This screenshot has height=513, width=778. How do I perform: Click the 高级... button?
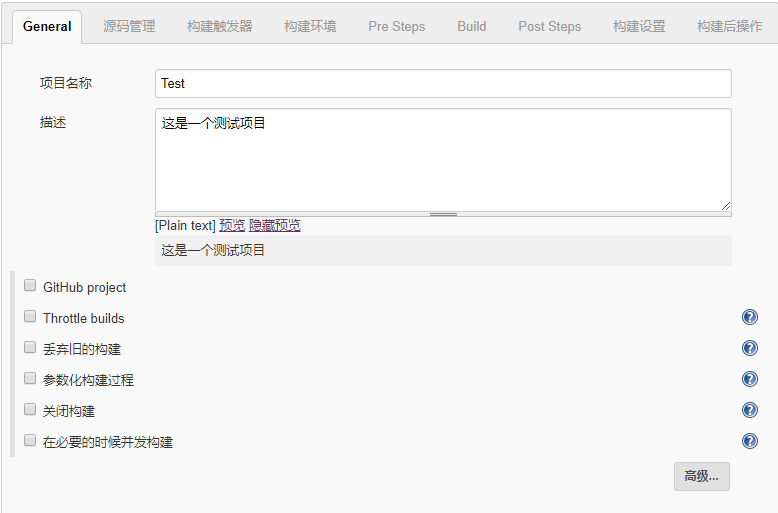coord(702,476)
